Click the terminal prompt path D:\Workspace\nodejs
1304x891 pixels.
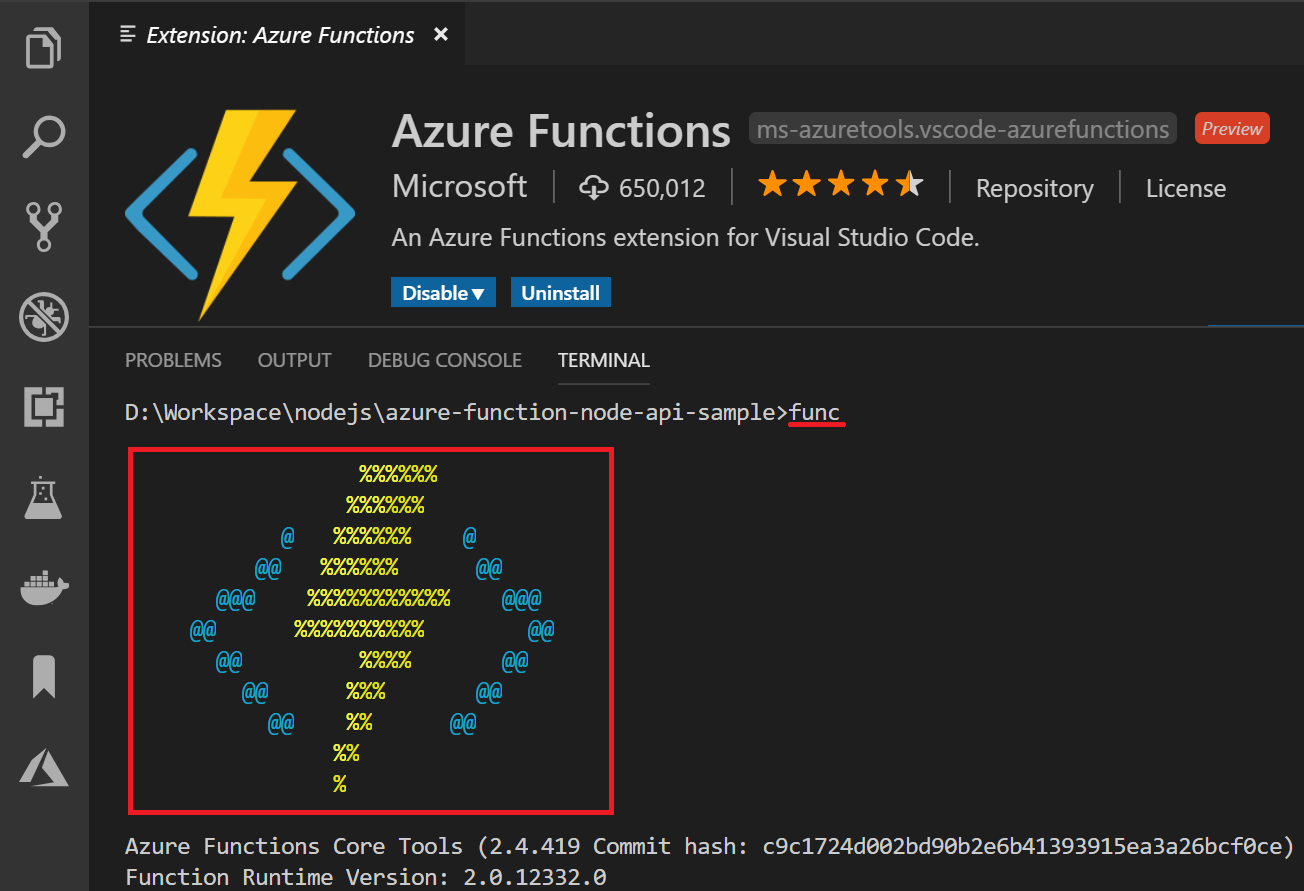click(248, 413)
